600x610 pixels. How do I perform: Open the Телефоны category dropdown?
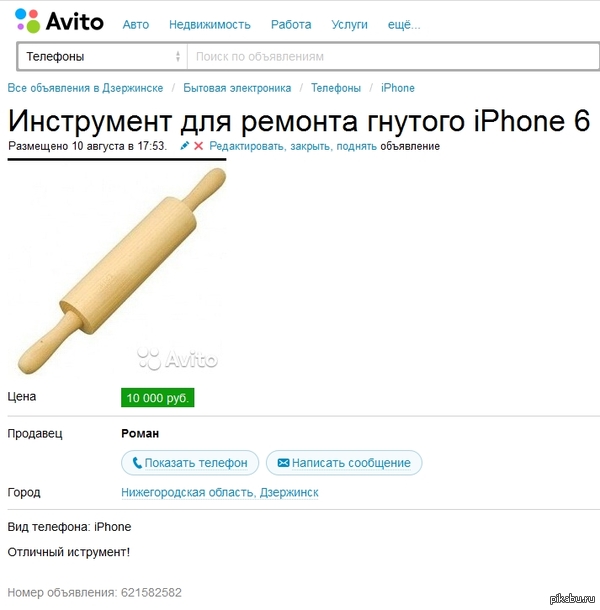(x=103, y=57)
